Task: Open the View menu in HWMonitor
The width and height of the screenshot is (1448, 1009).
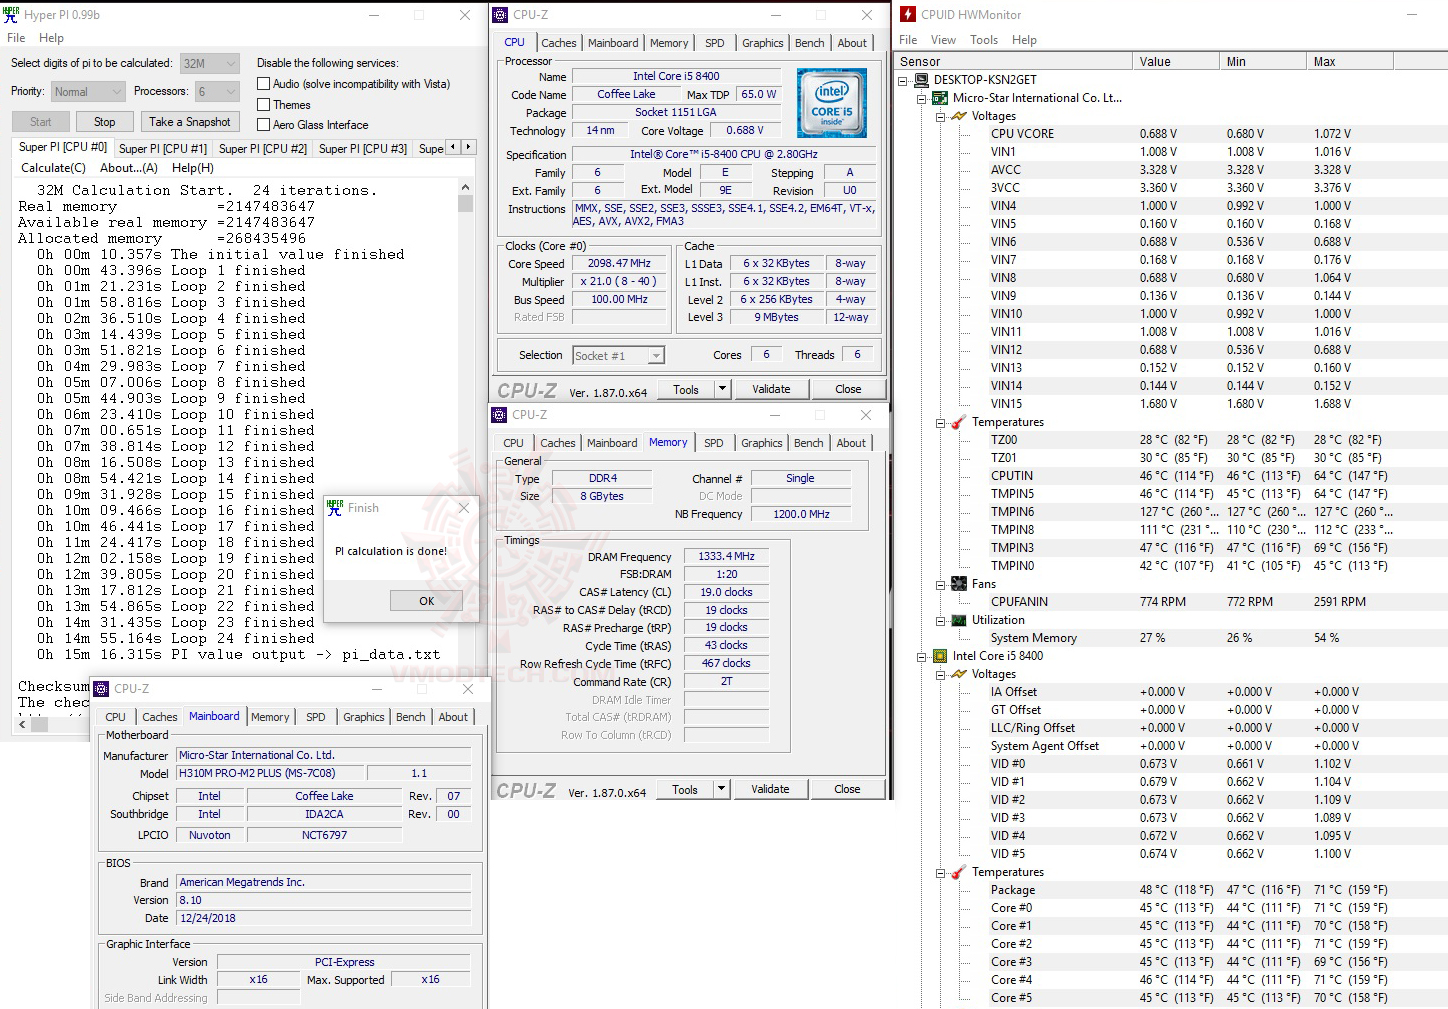Action: [x=943, y=40]
